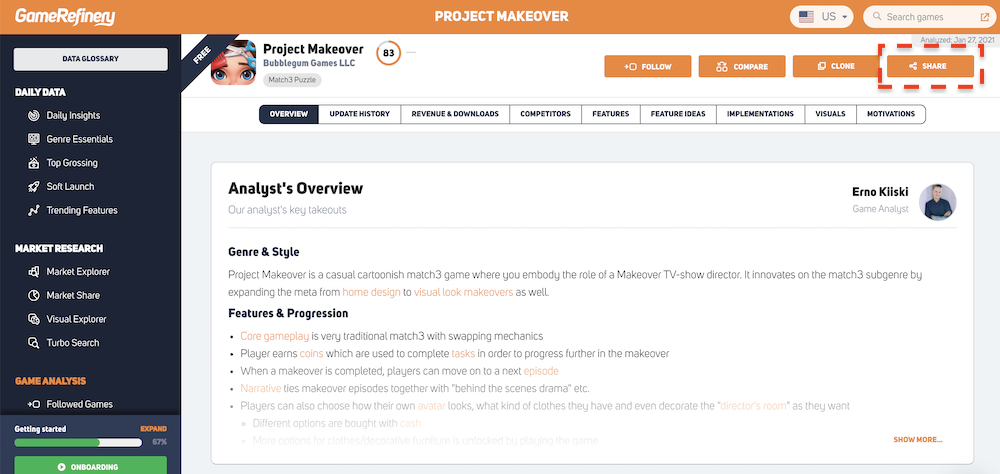Open the Feature Ideas tab

click(x=678, y=114)
